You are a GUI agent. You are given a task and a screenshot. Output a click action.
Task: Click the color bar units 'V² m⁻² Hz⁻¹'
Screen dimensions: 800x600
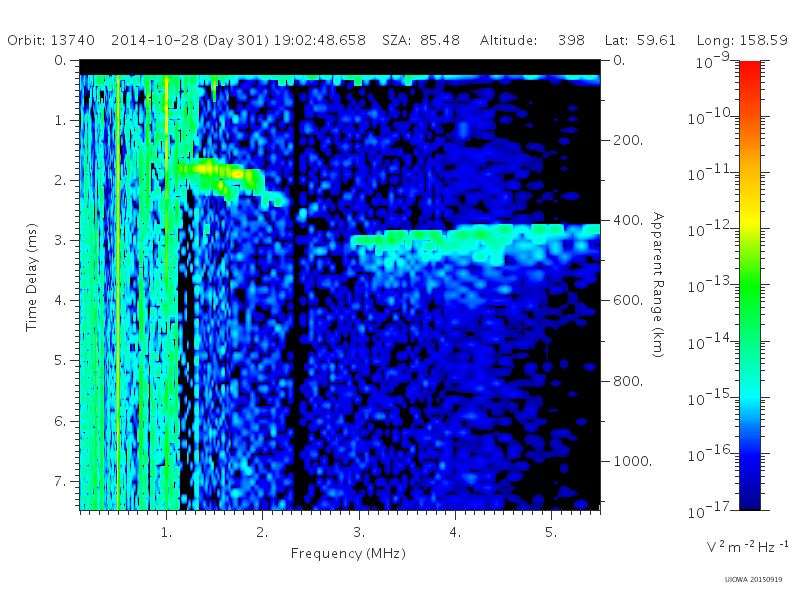point(747,546)
